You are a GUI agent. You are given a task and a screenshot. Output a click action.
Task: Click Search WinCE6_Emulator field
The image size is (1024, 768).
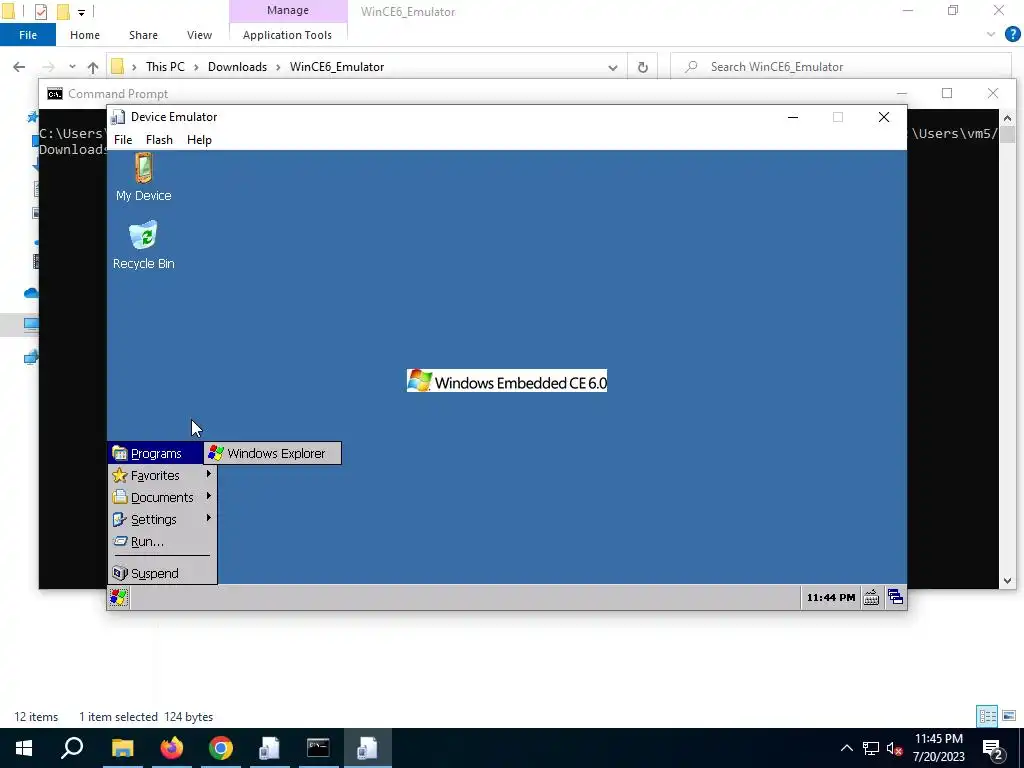point(840,67)
